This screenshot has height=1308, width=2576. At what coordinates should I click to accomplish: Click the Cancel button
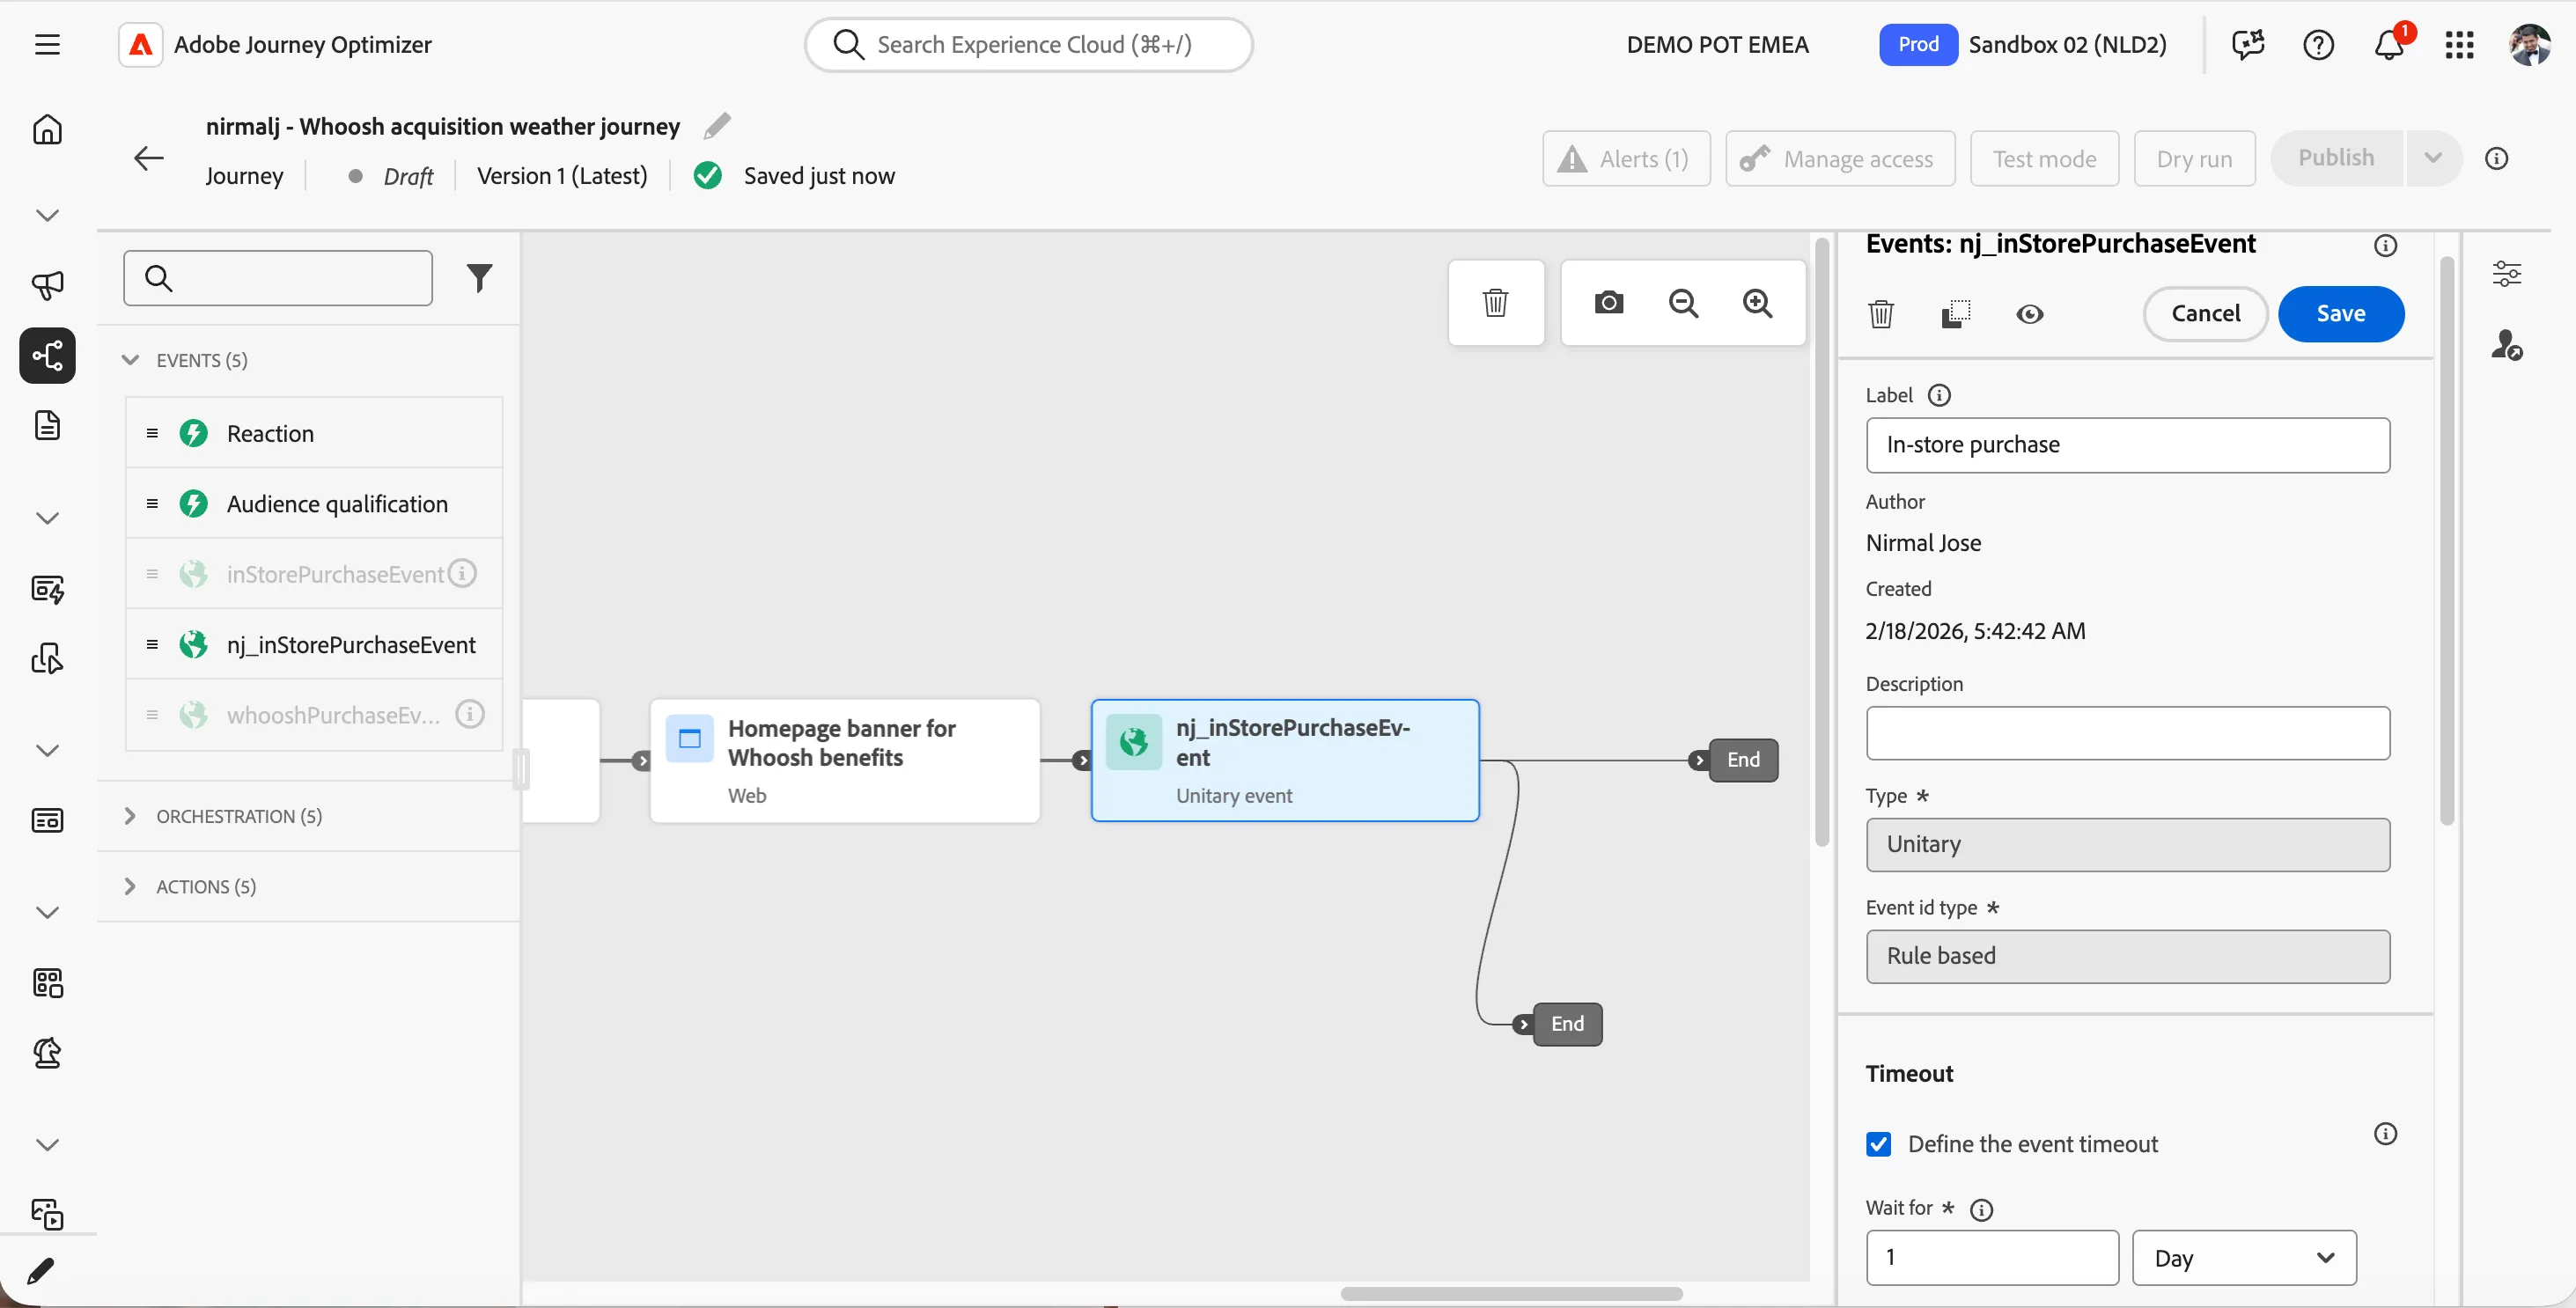tap(2205, 314)
